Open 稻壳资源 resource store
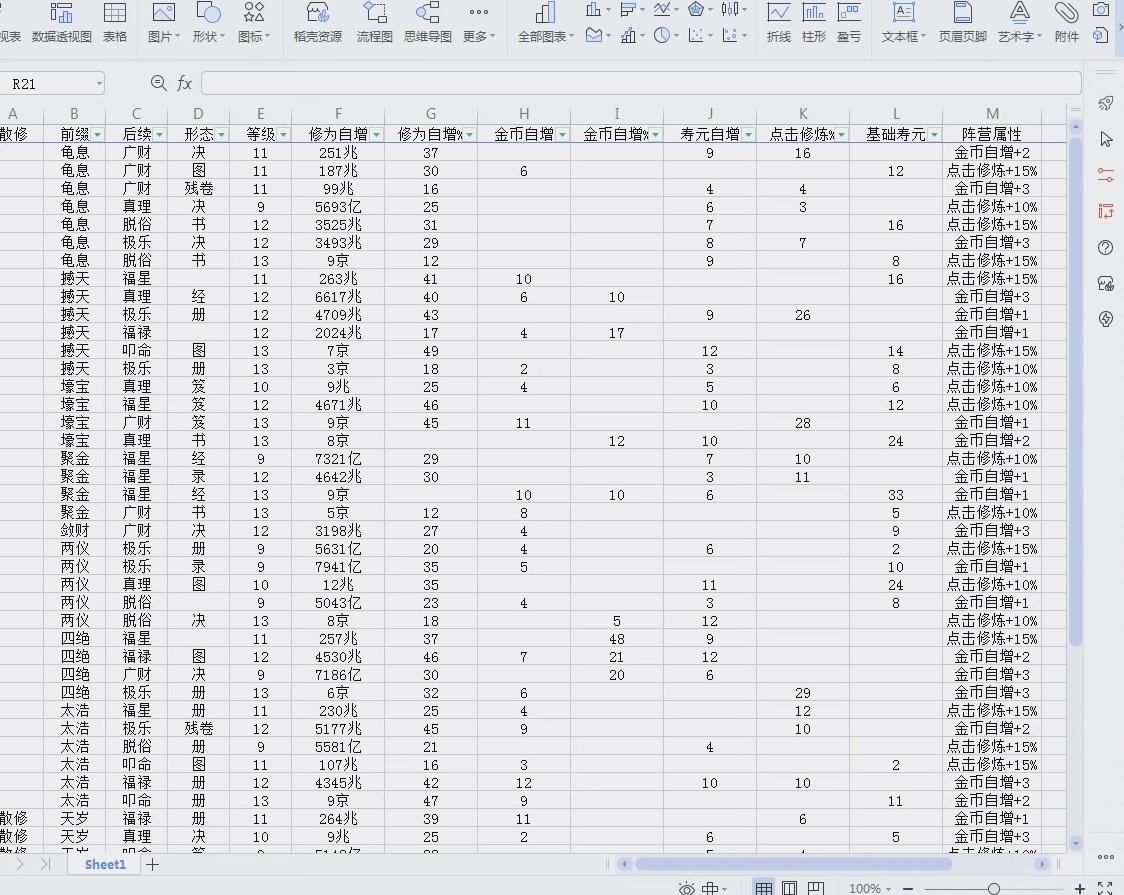Screen dimensions: 1124x895 [318, 23]
